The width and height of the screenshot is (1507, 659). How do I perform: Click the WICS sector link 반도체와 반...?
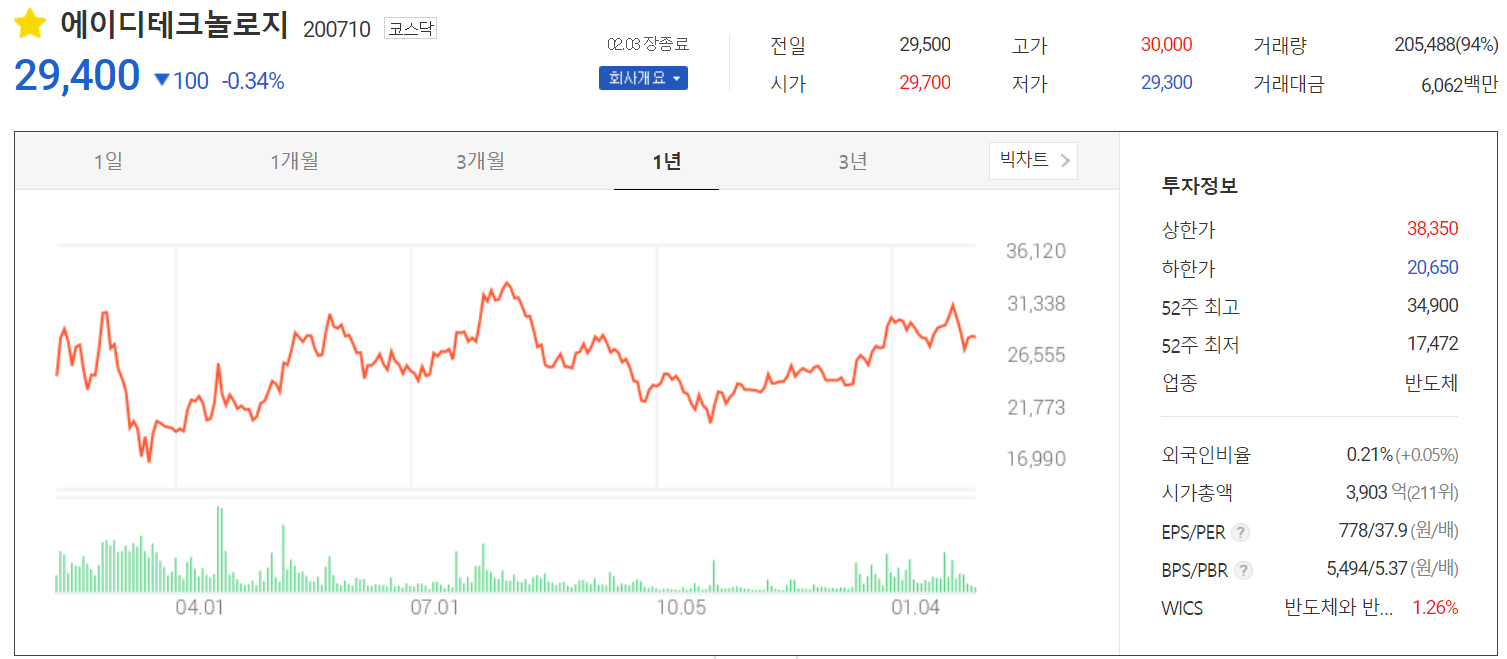point(1338,608)
